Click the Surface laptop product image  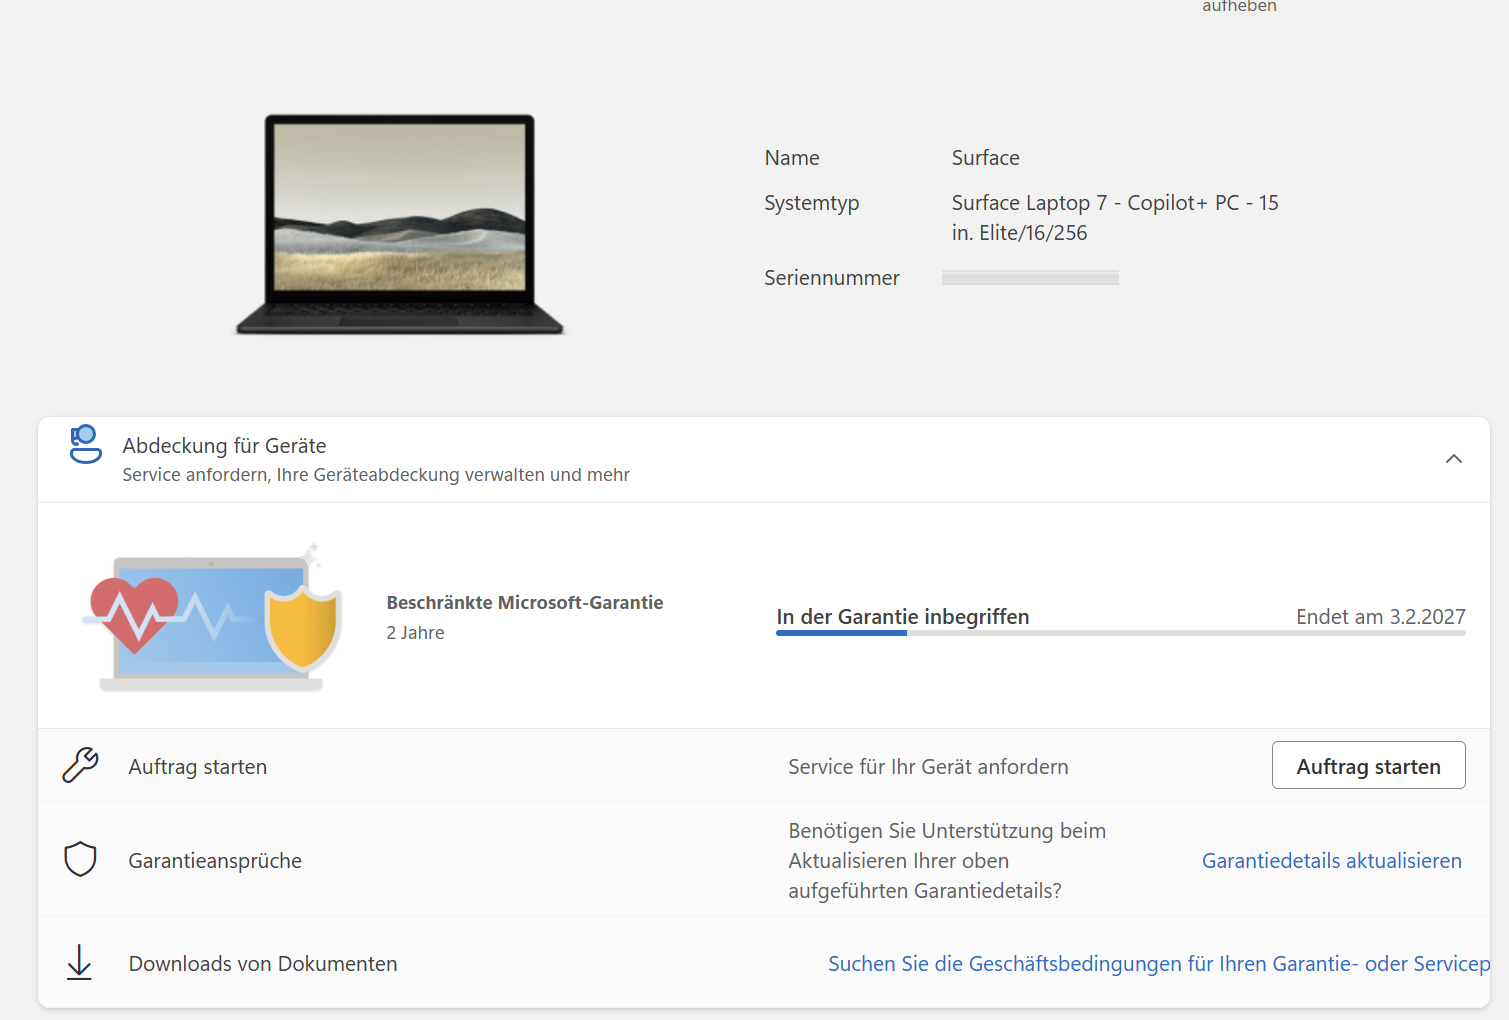coord(400,224)
